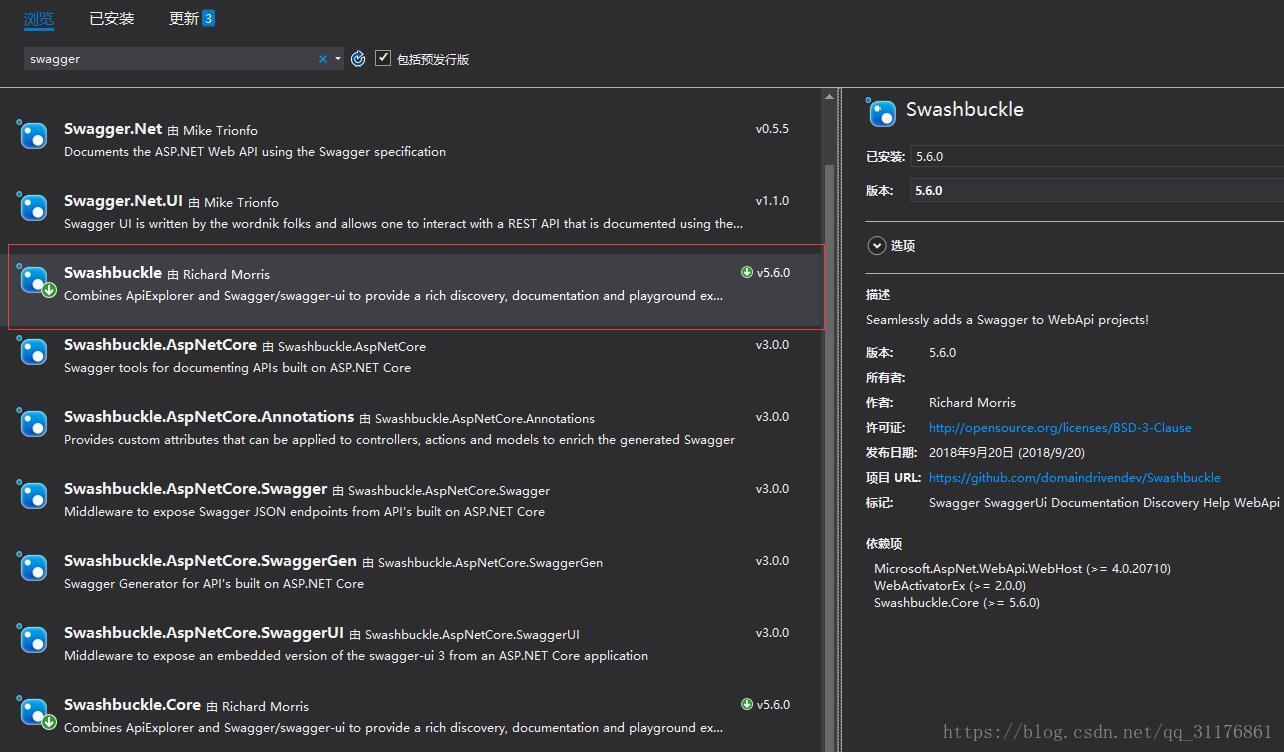Click the Microsoft.AspNet.WebApi.WebHost dependency

1022,569
